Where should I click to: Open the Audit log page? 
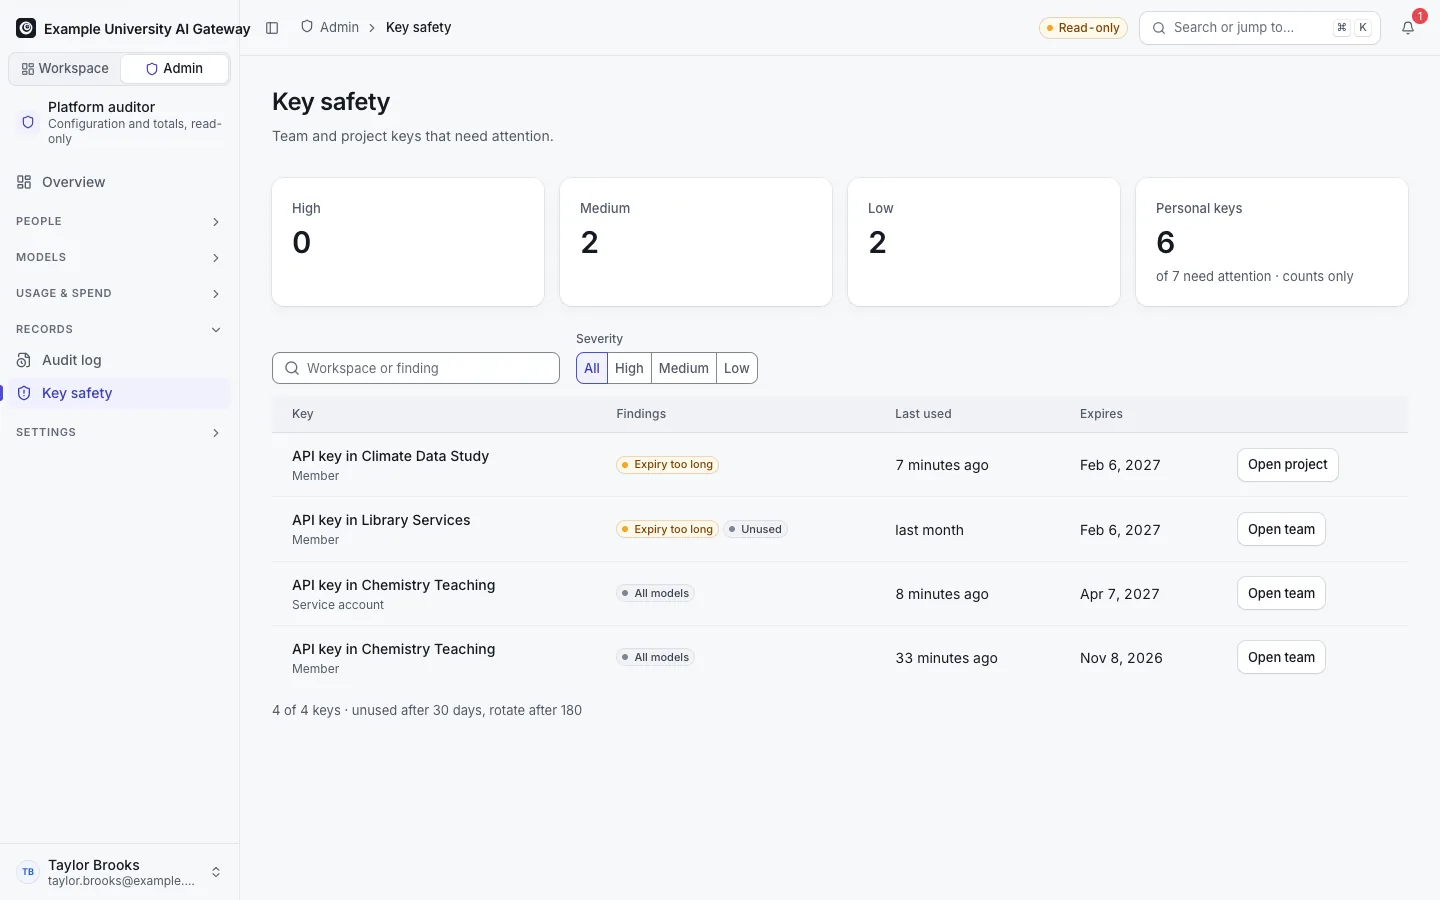click(119, 360)
